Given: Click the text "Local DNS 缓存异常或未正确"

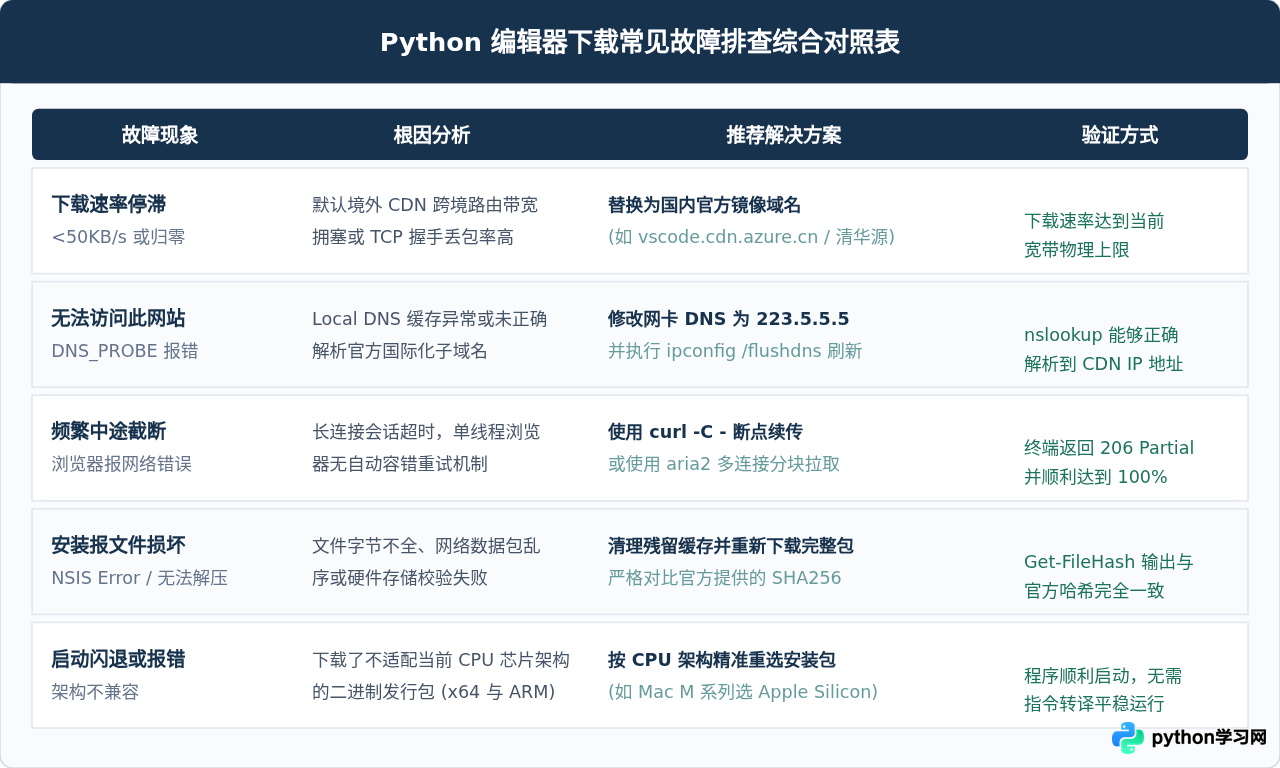Looking at the screenshot, I should (x=430, y=319).
